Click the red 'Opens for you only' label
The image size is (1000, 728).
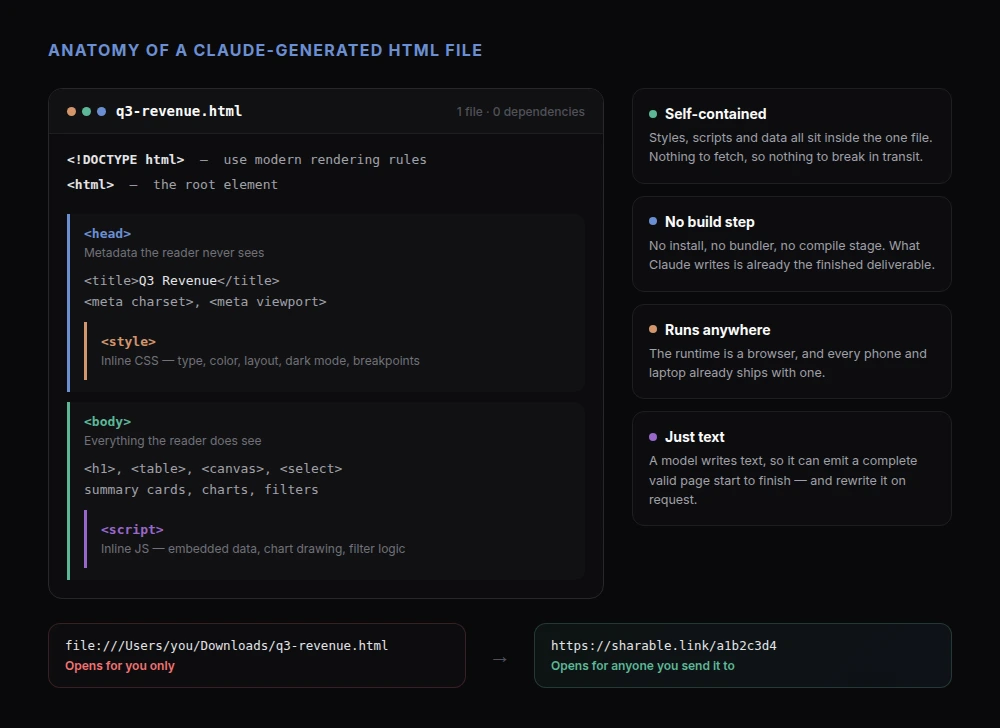(x=120, y=666)
